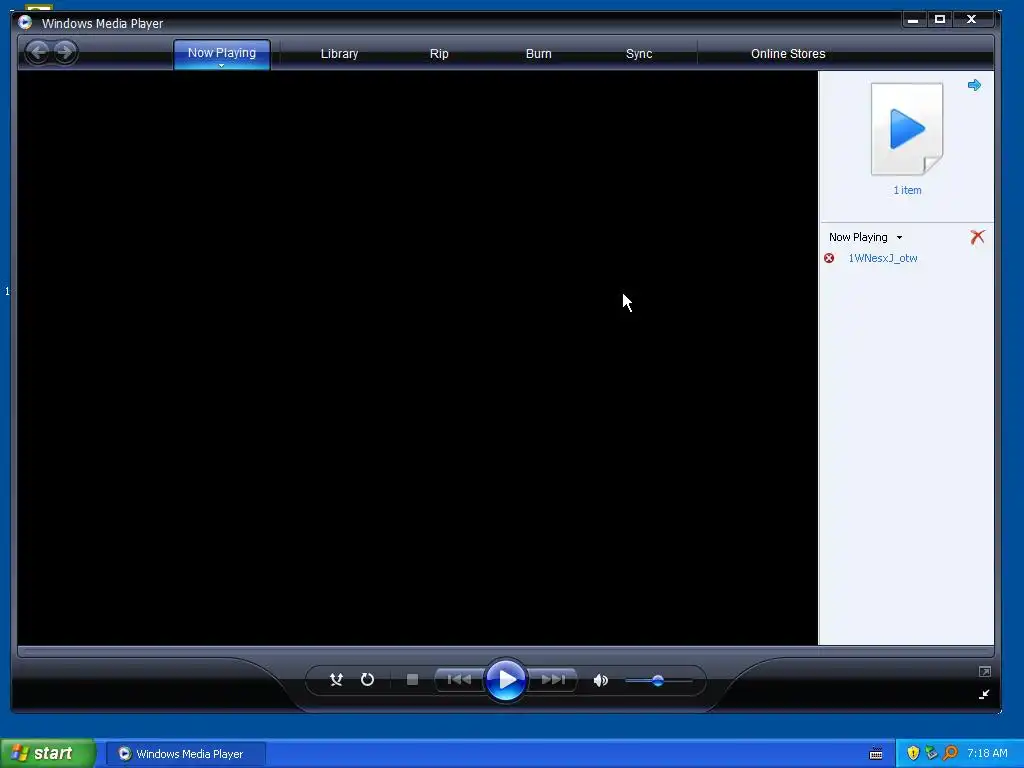This screenshot has height=768, width=1024.
Task: Click the security shield tray icon
Action: [x=913, y=753]
